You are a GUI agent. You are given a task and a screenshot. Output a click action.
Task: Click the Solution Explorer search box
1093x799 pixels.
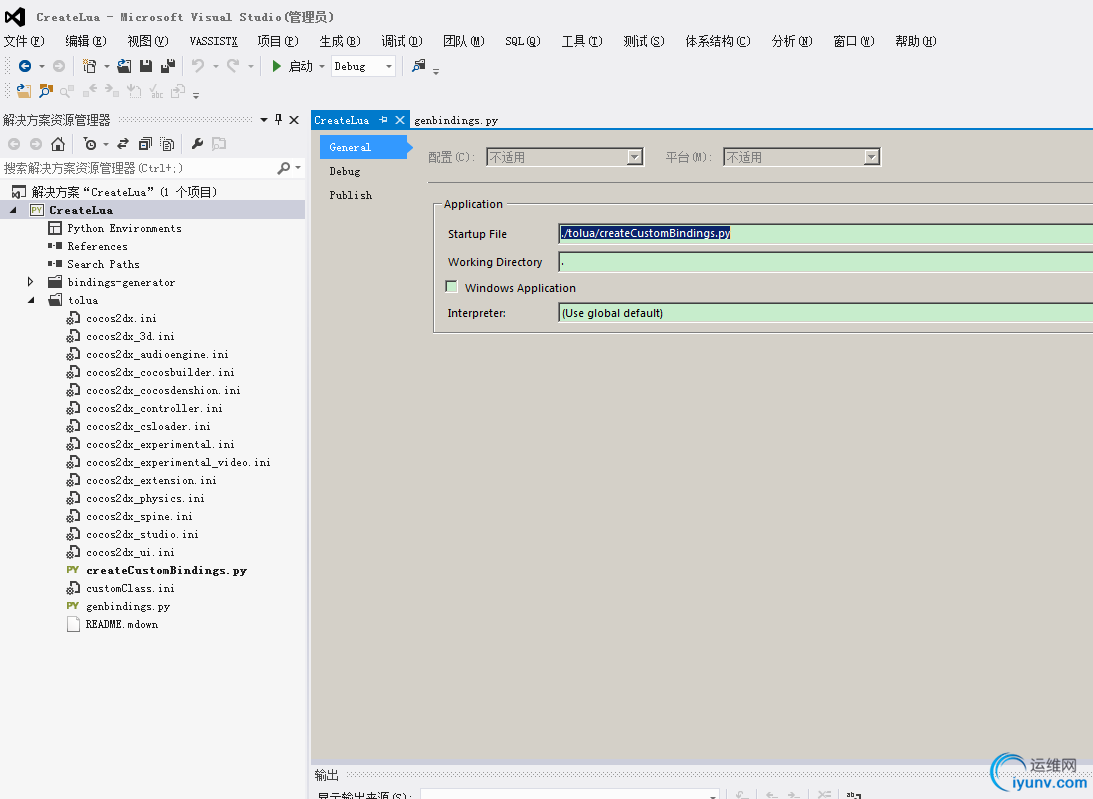[x=139, y=168]
